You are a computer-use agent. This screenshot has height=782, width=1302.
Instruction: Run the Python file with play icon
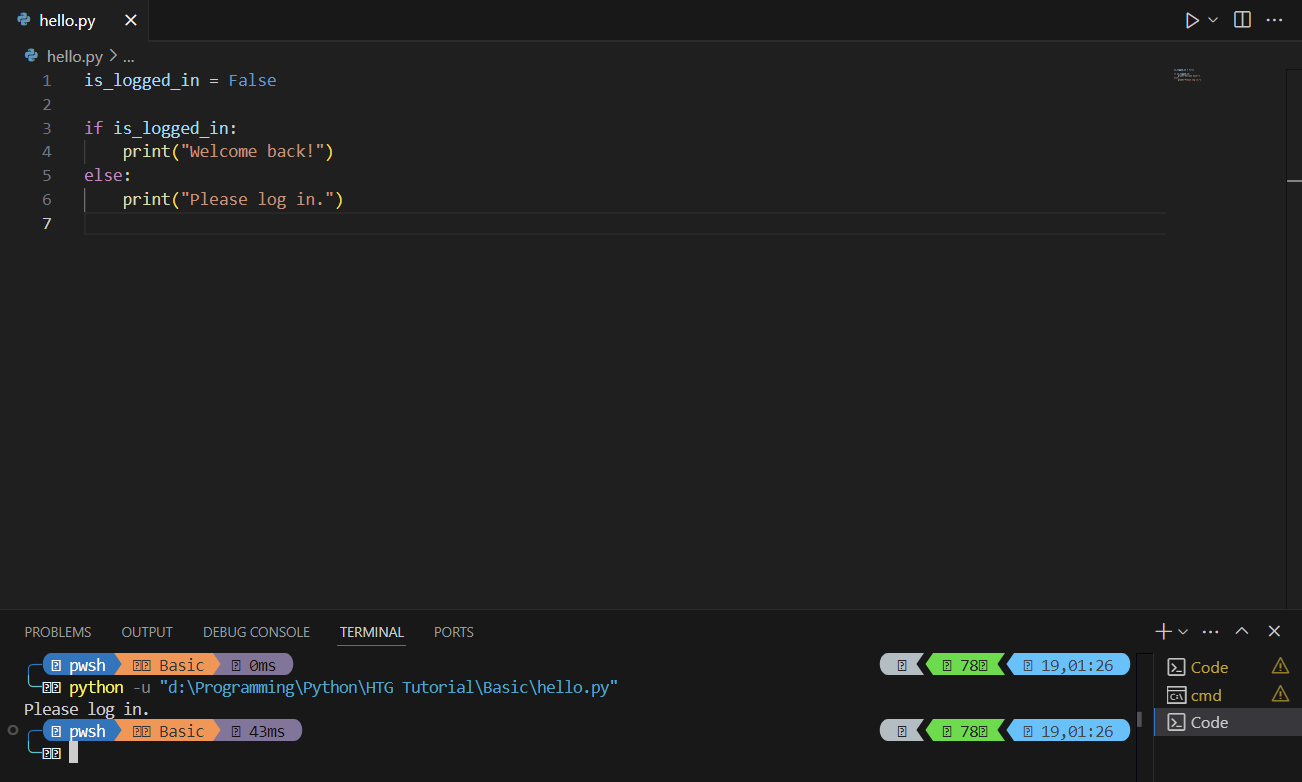tap(1191, 20)
